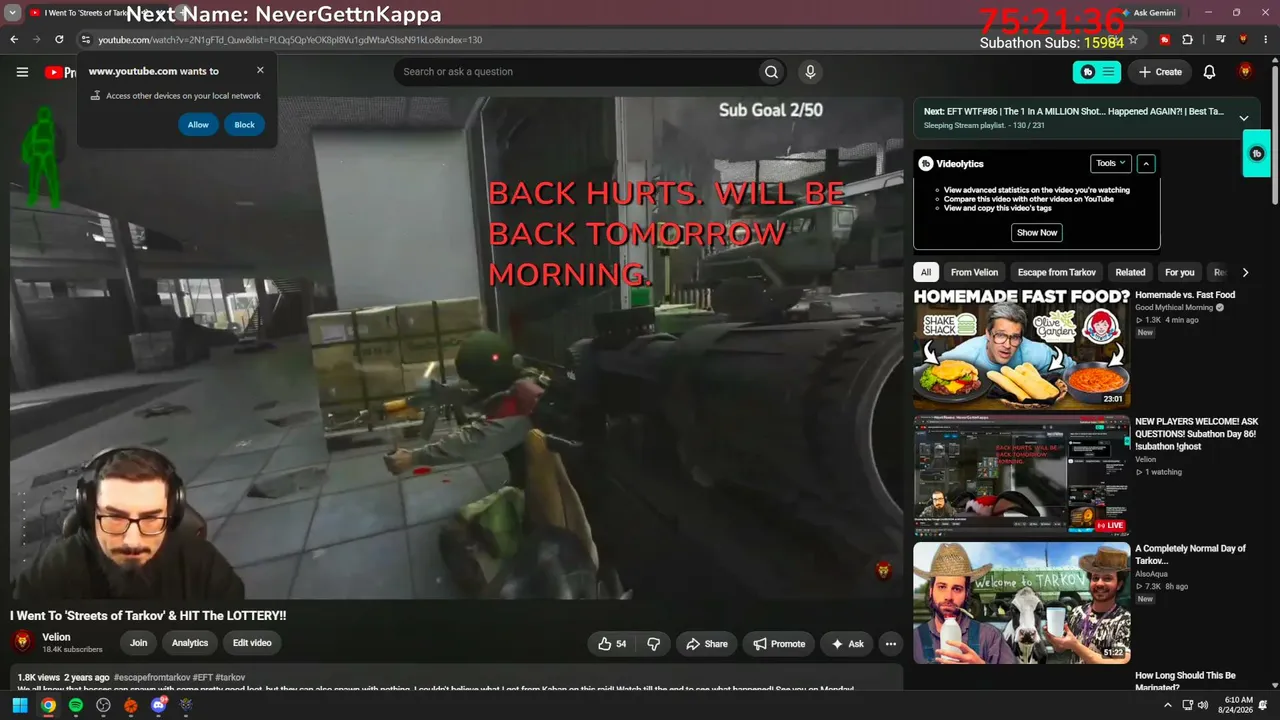Click Ask Gemini in the title bar

(x=1149, y=13)
